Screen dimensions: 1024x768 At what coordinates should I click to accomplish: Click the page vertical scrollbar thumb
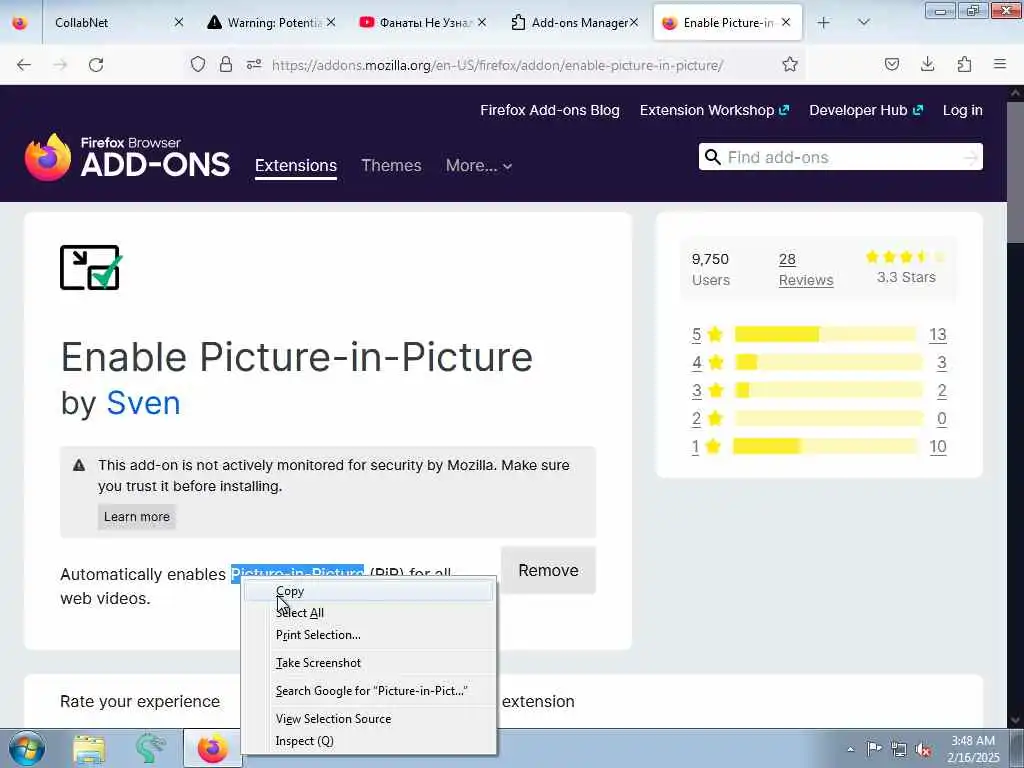point(1016,172)
